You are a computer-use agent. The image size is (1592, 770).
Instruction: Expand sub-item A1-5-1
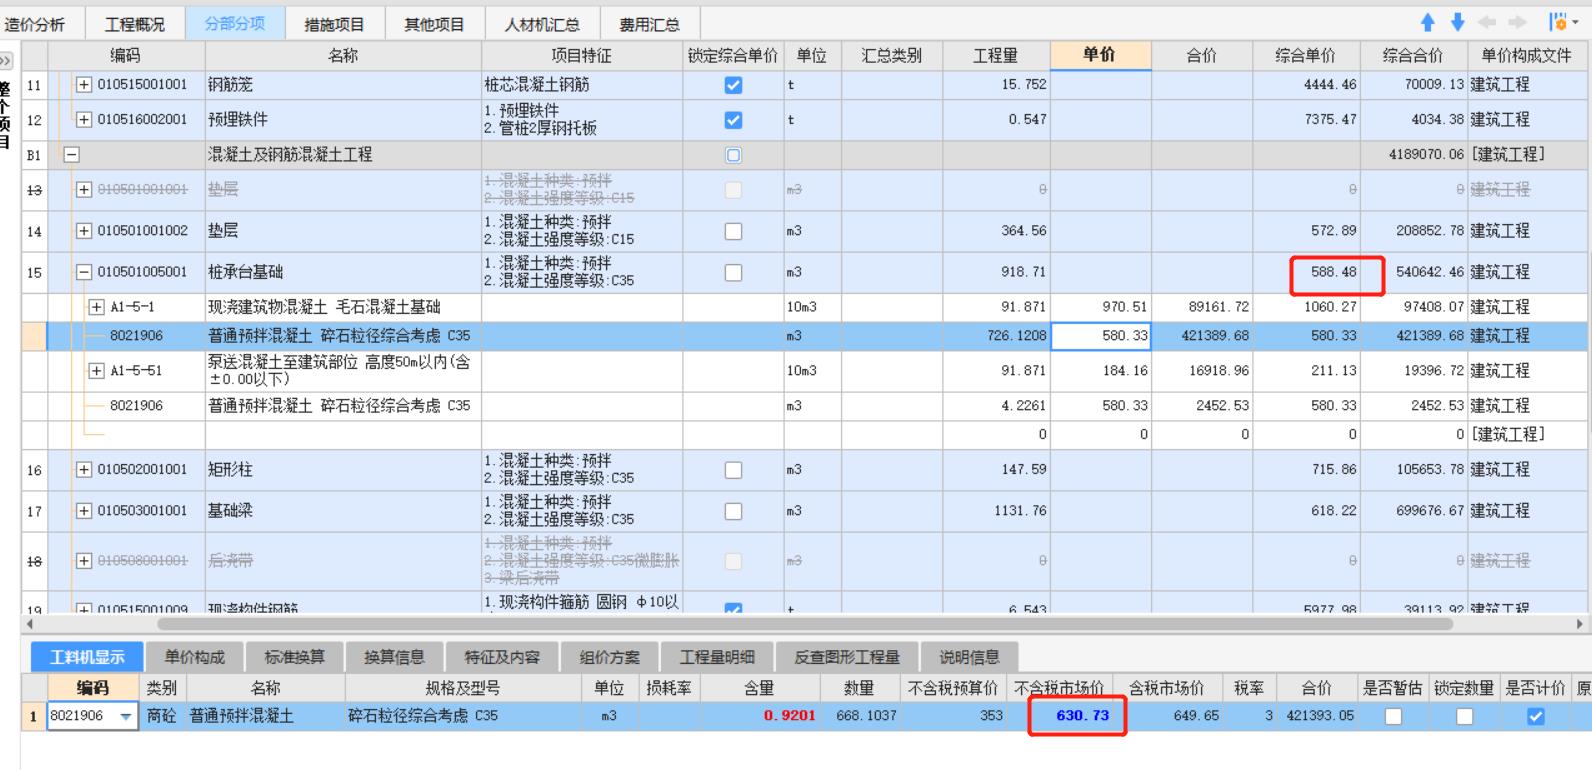tap(96, 307)
